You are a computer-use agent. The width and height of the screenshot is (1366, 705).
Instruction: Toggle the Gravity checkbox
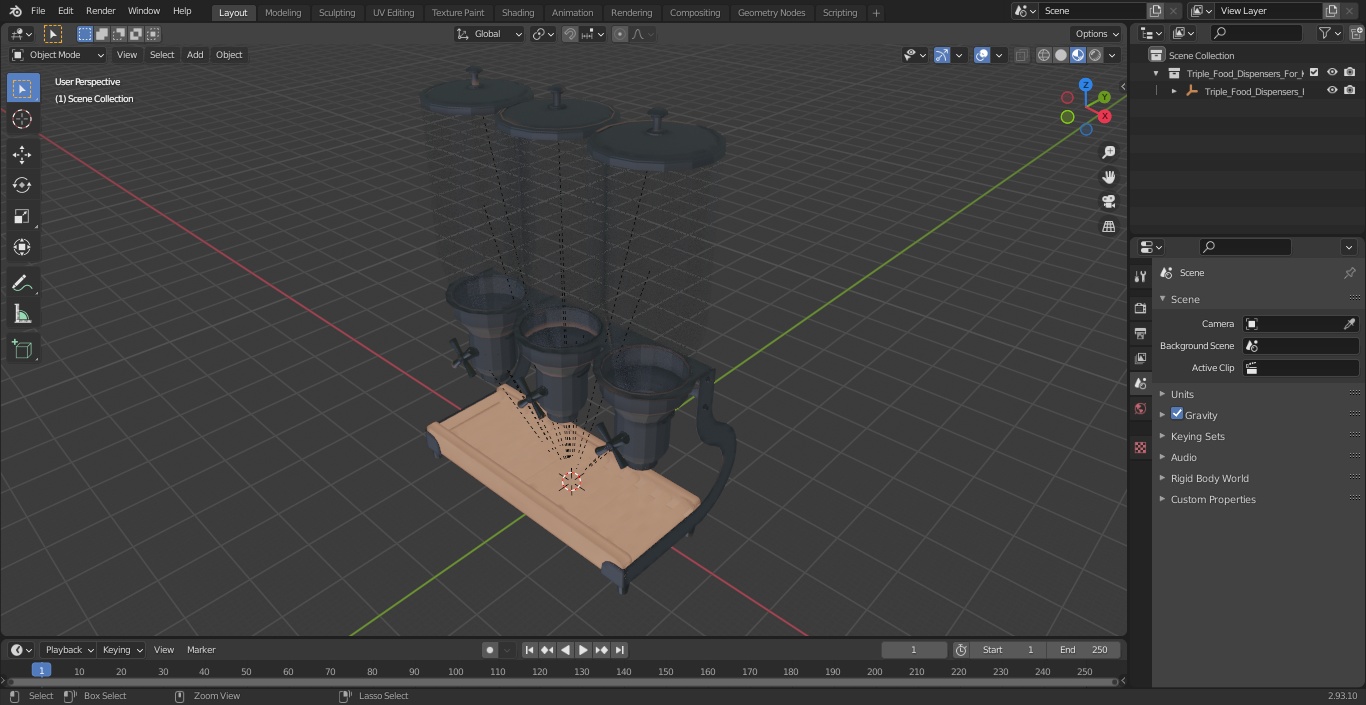coord(1177,414)
